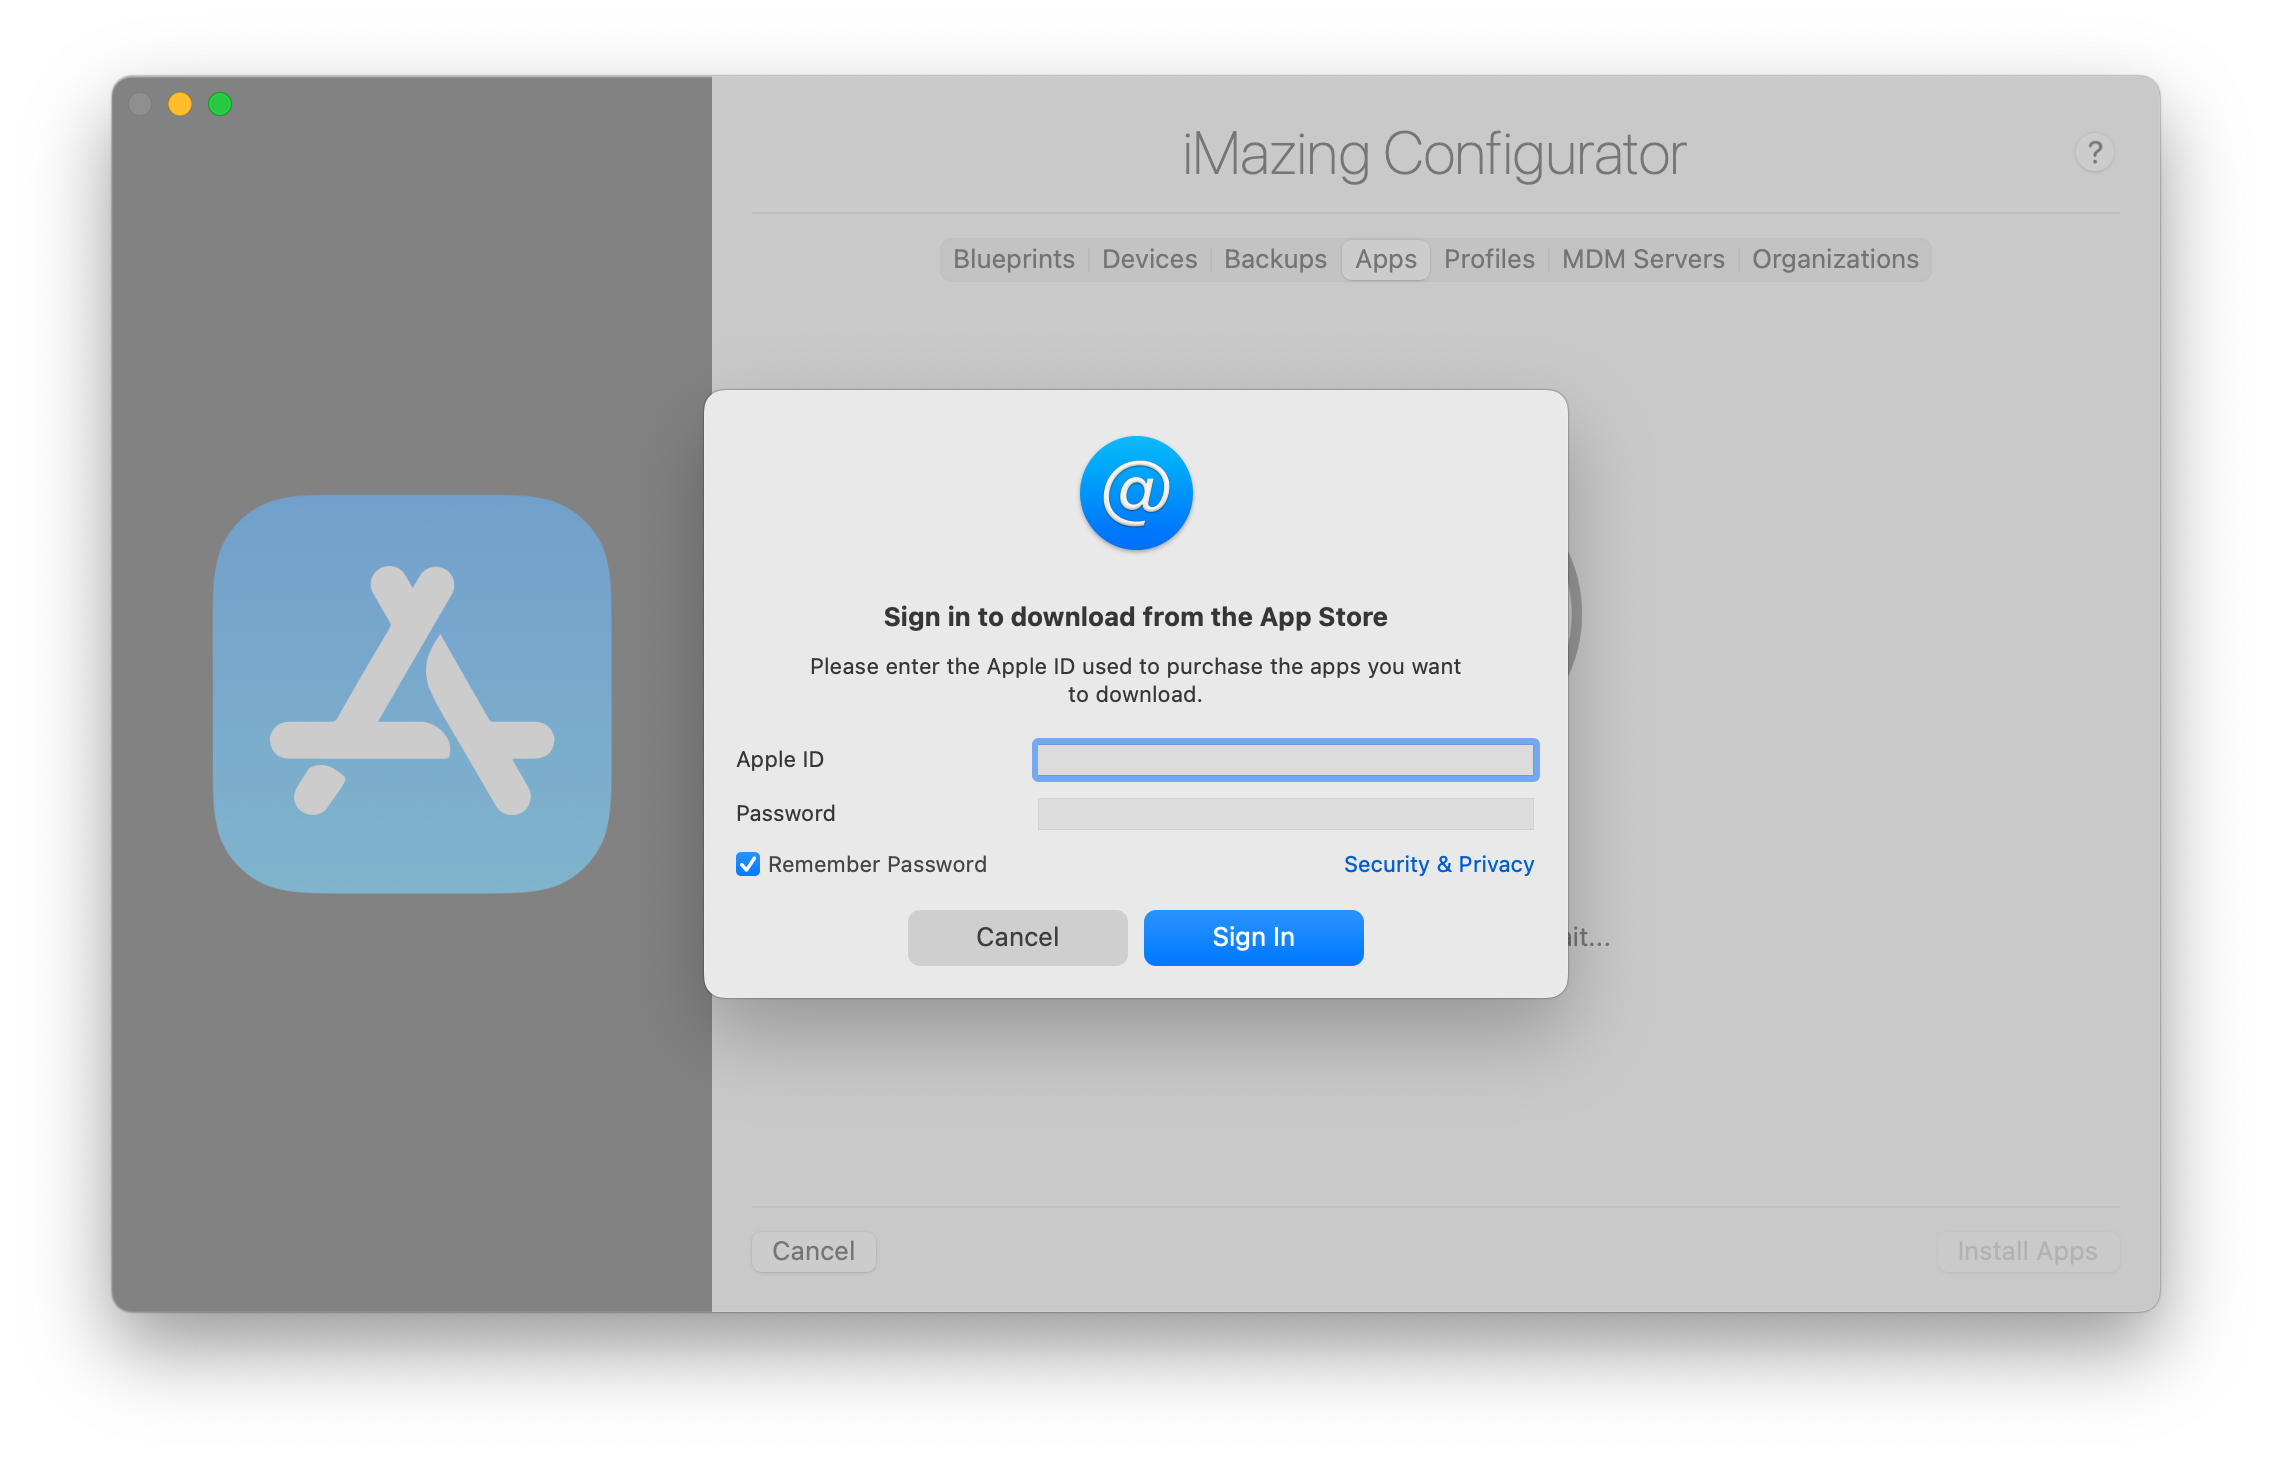Cancel the App Store sign-in dialog
The image size is (2272, 1460).
[1017, 937]
